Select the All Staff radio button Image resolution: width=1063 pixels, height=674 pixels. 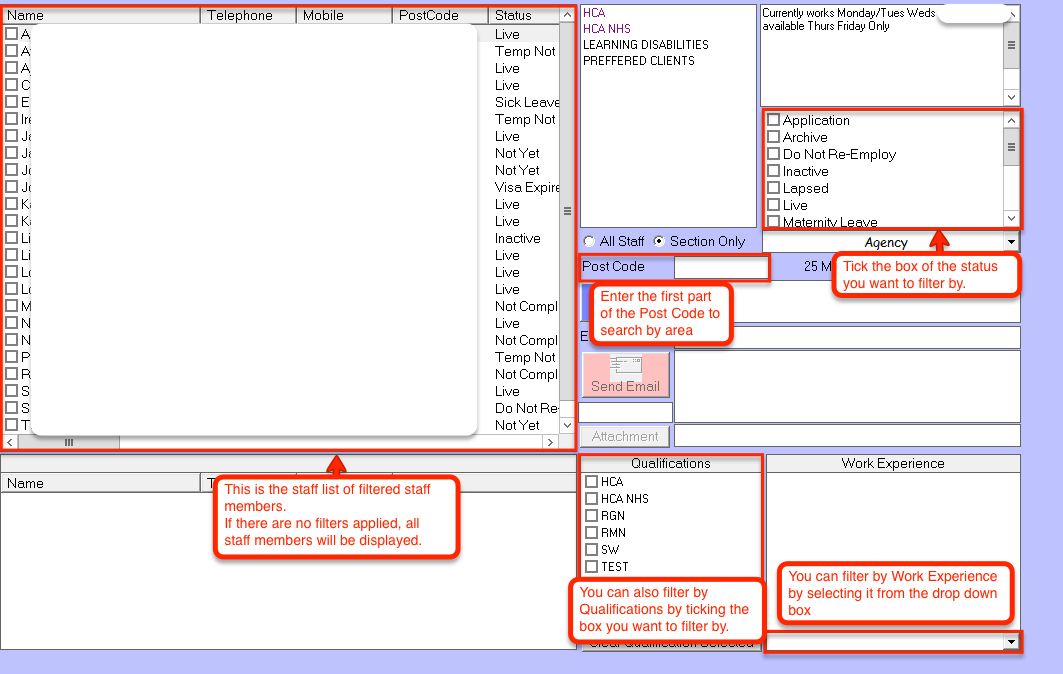point(589,242)
